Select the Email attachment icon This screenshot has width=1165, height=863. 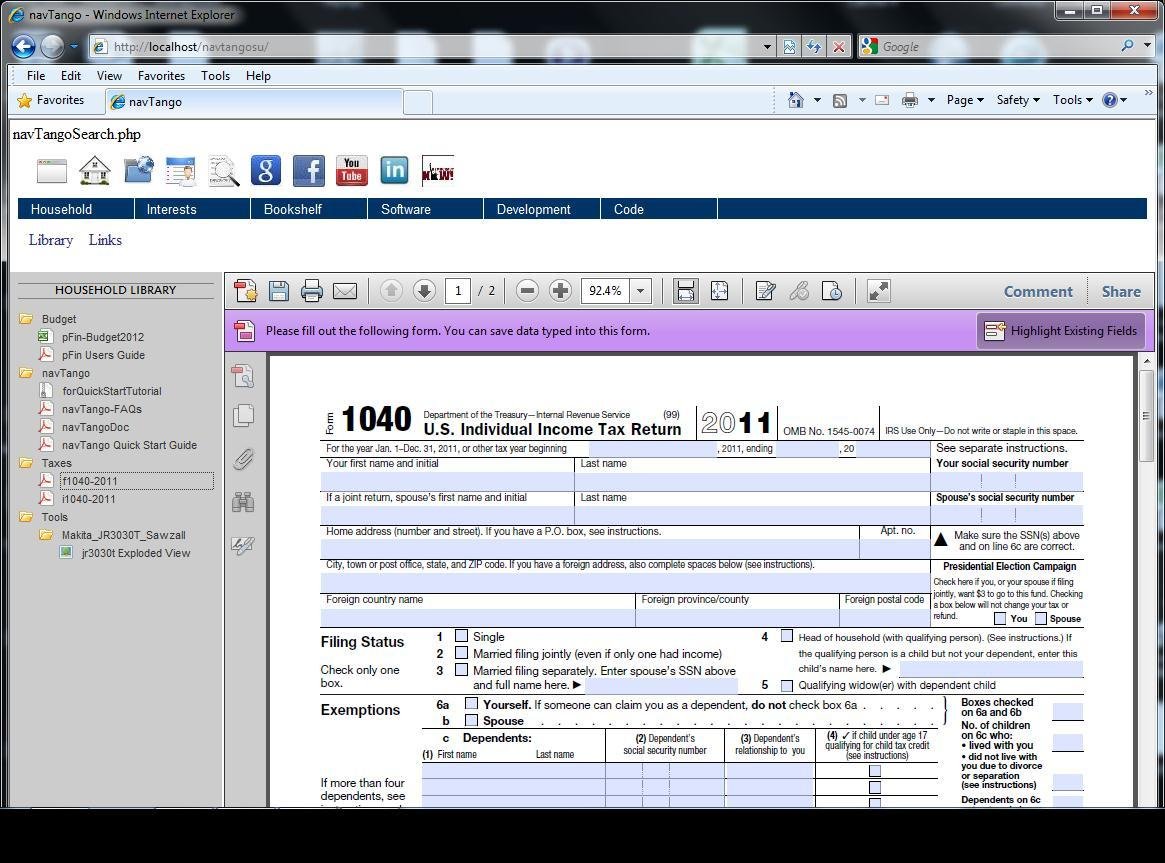[x=345, y=291]
